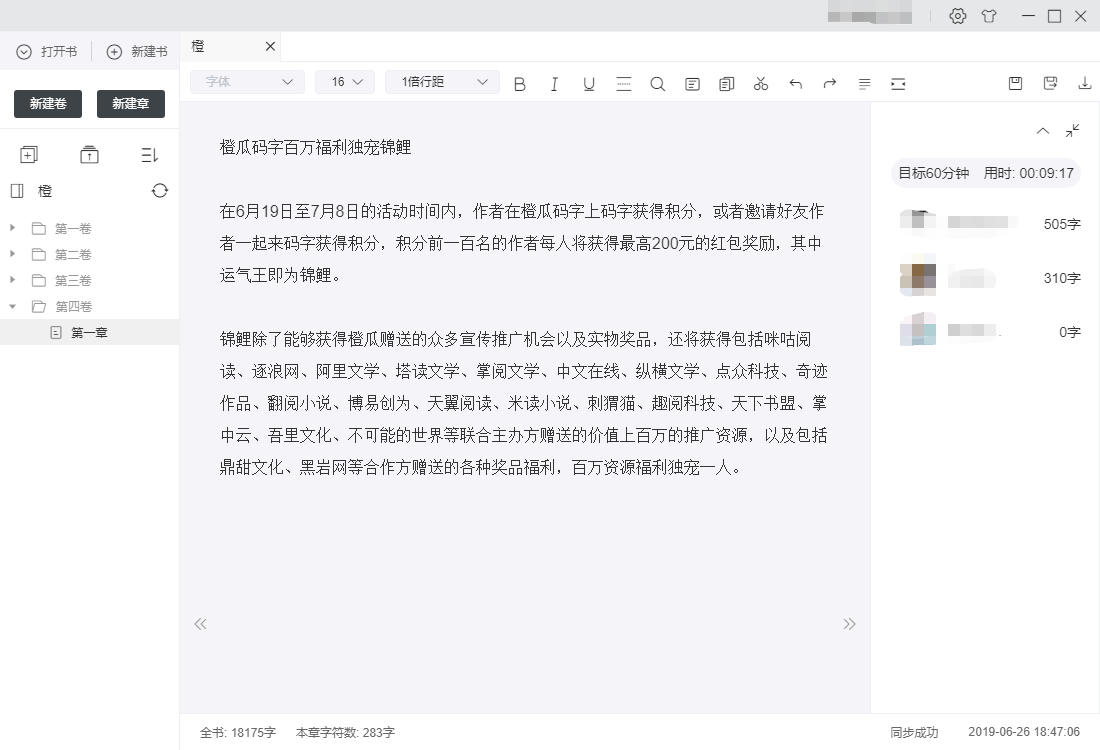Open the settings gear in the title bar
Image resolution: width=1100 pixels, height=750 pixels.
click(x=957, y=16)
